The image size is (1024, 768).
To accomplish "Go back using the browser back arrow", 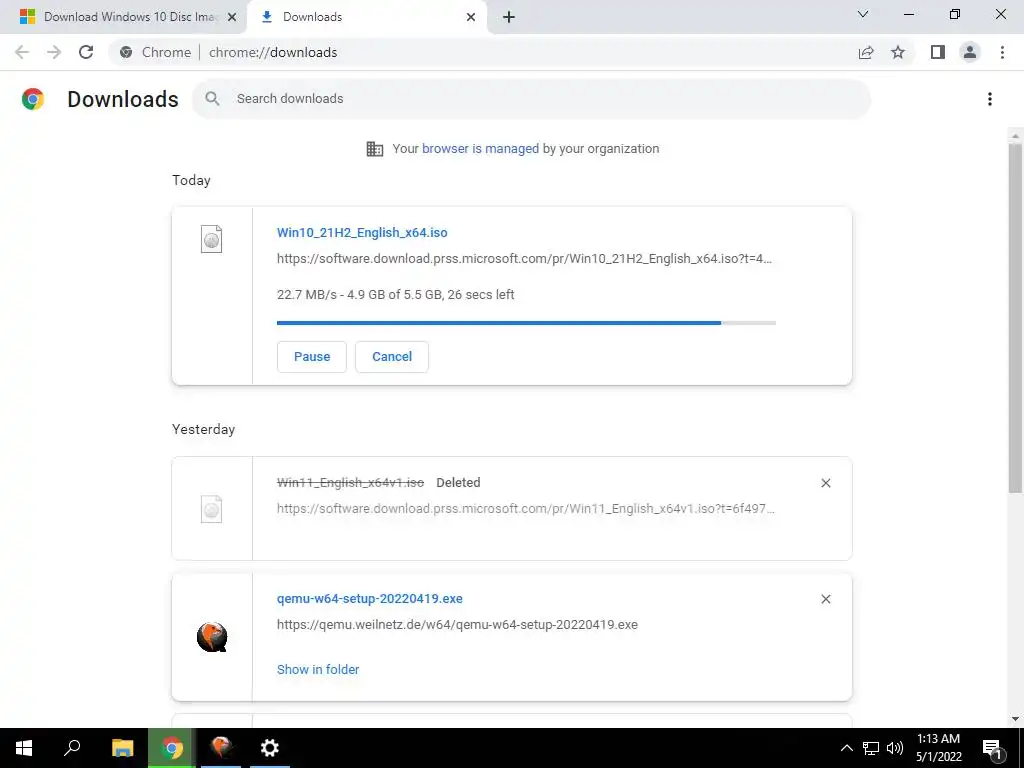I will (22, 52).
